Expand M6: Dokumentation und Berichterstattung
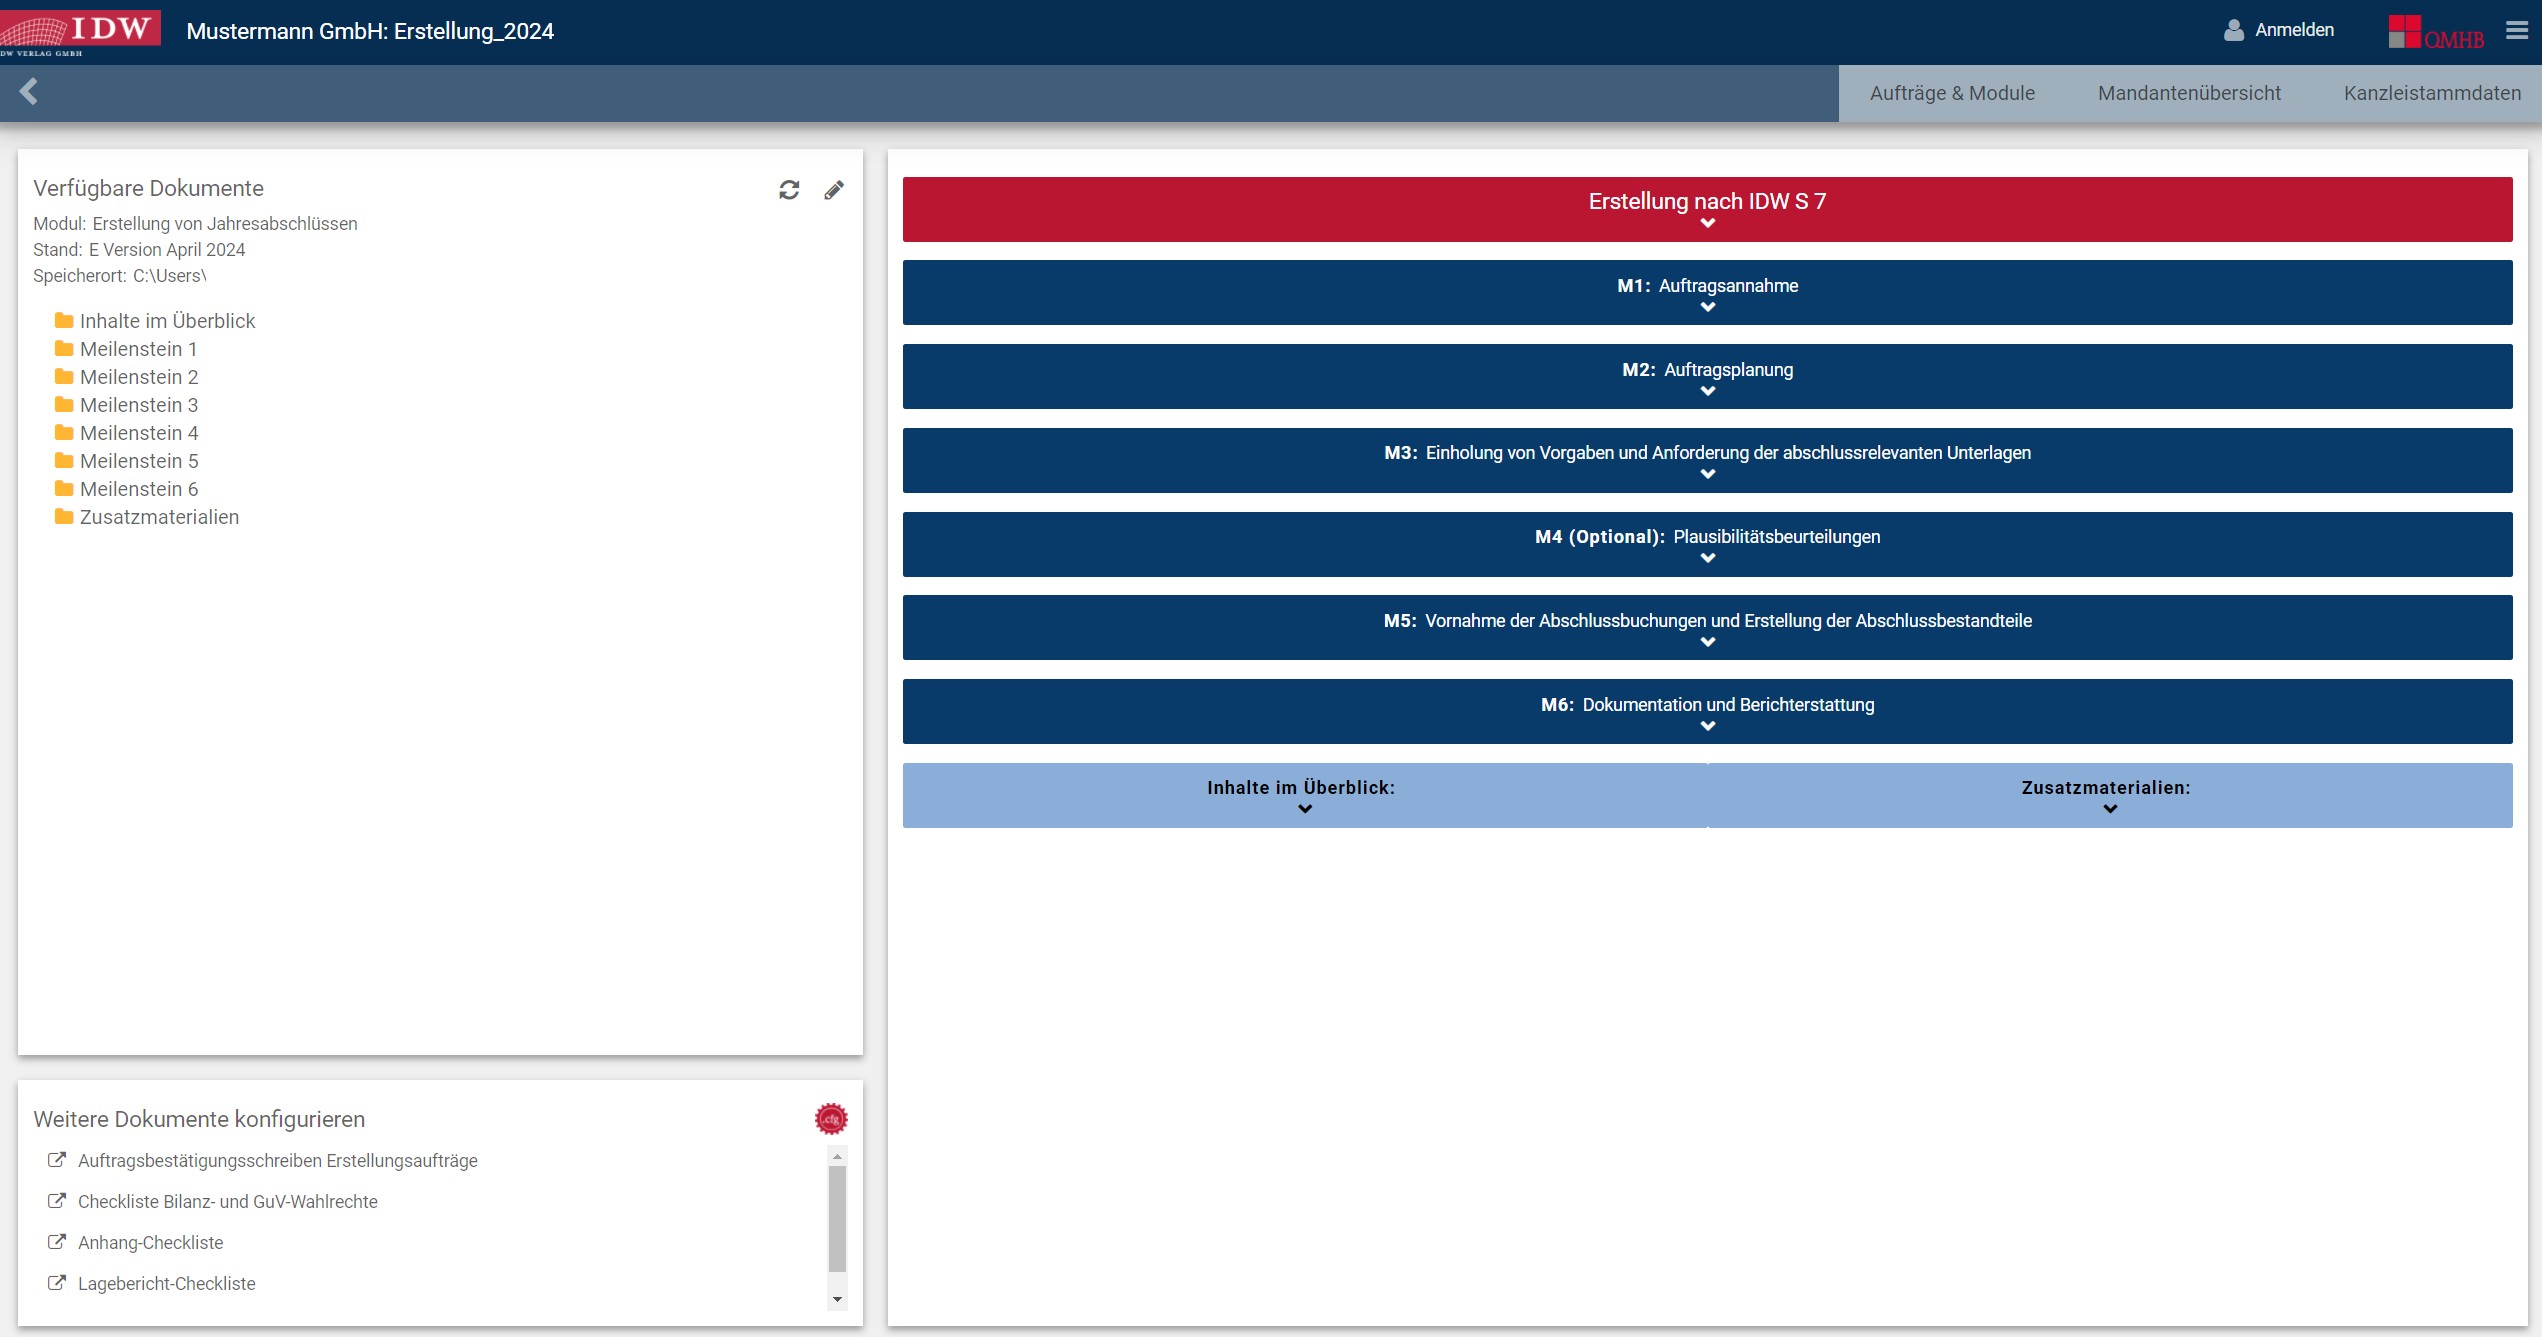This screenshot has width=2542, height=1337. 1707,712
